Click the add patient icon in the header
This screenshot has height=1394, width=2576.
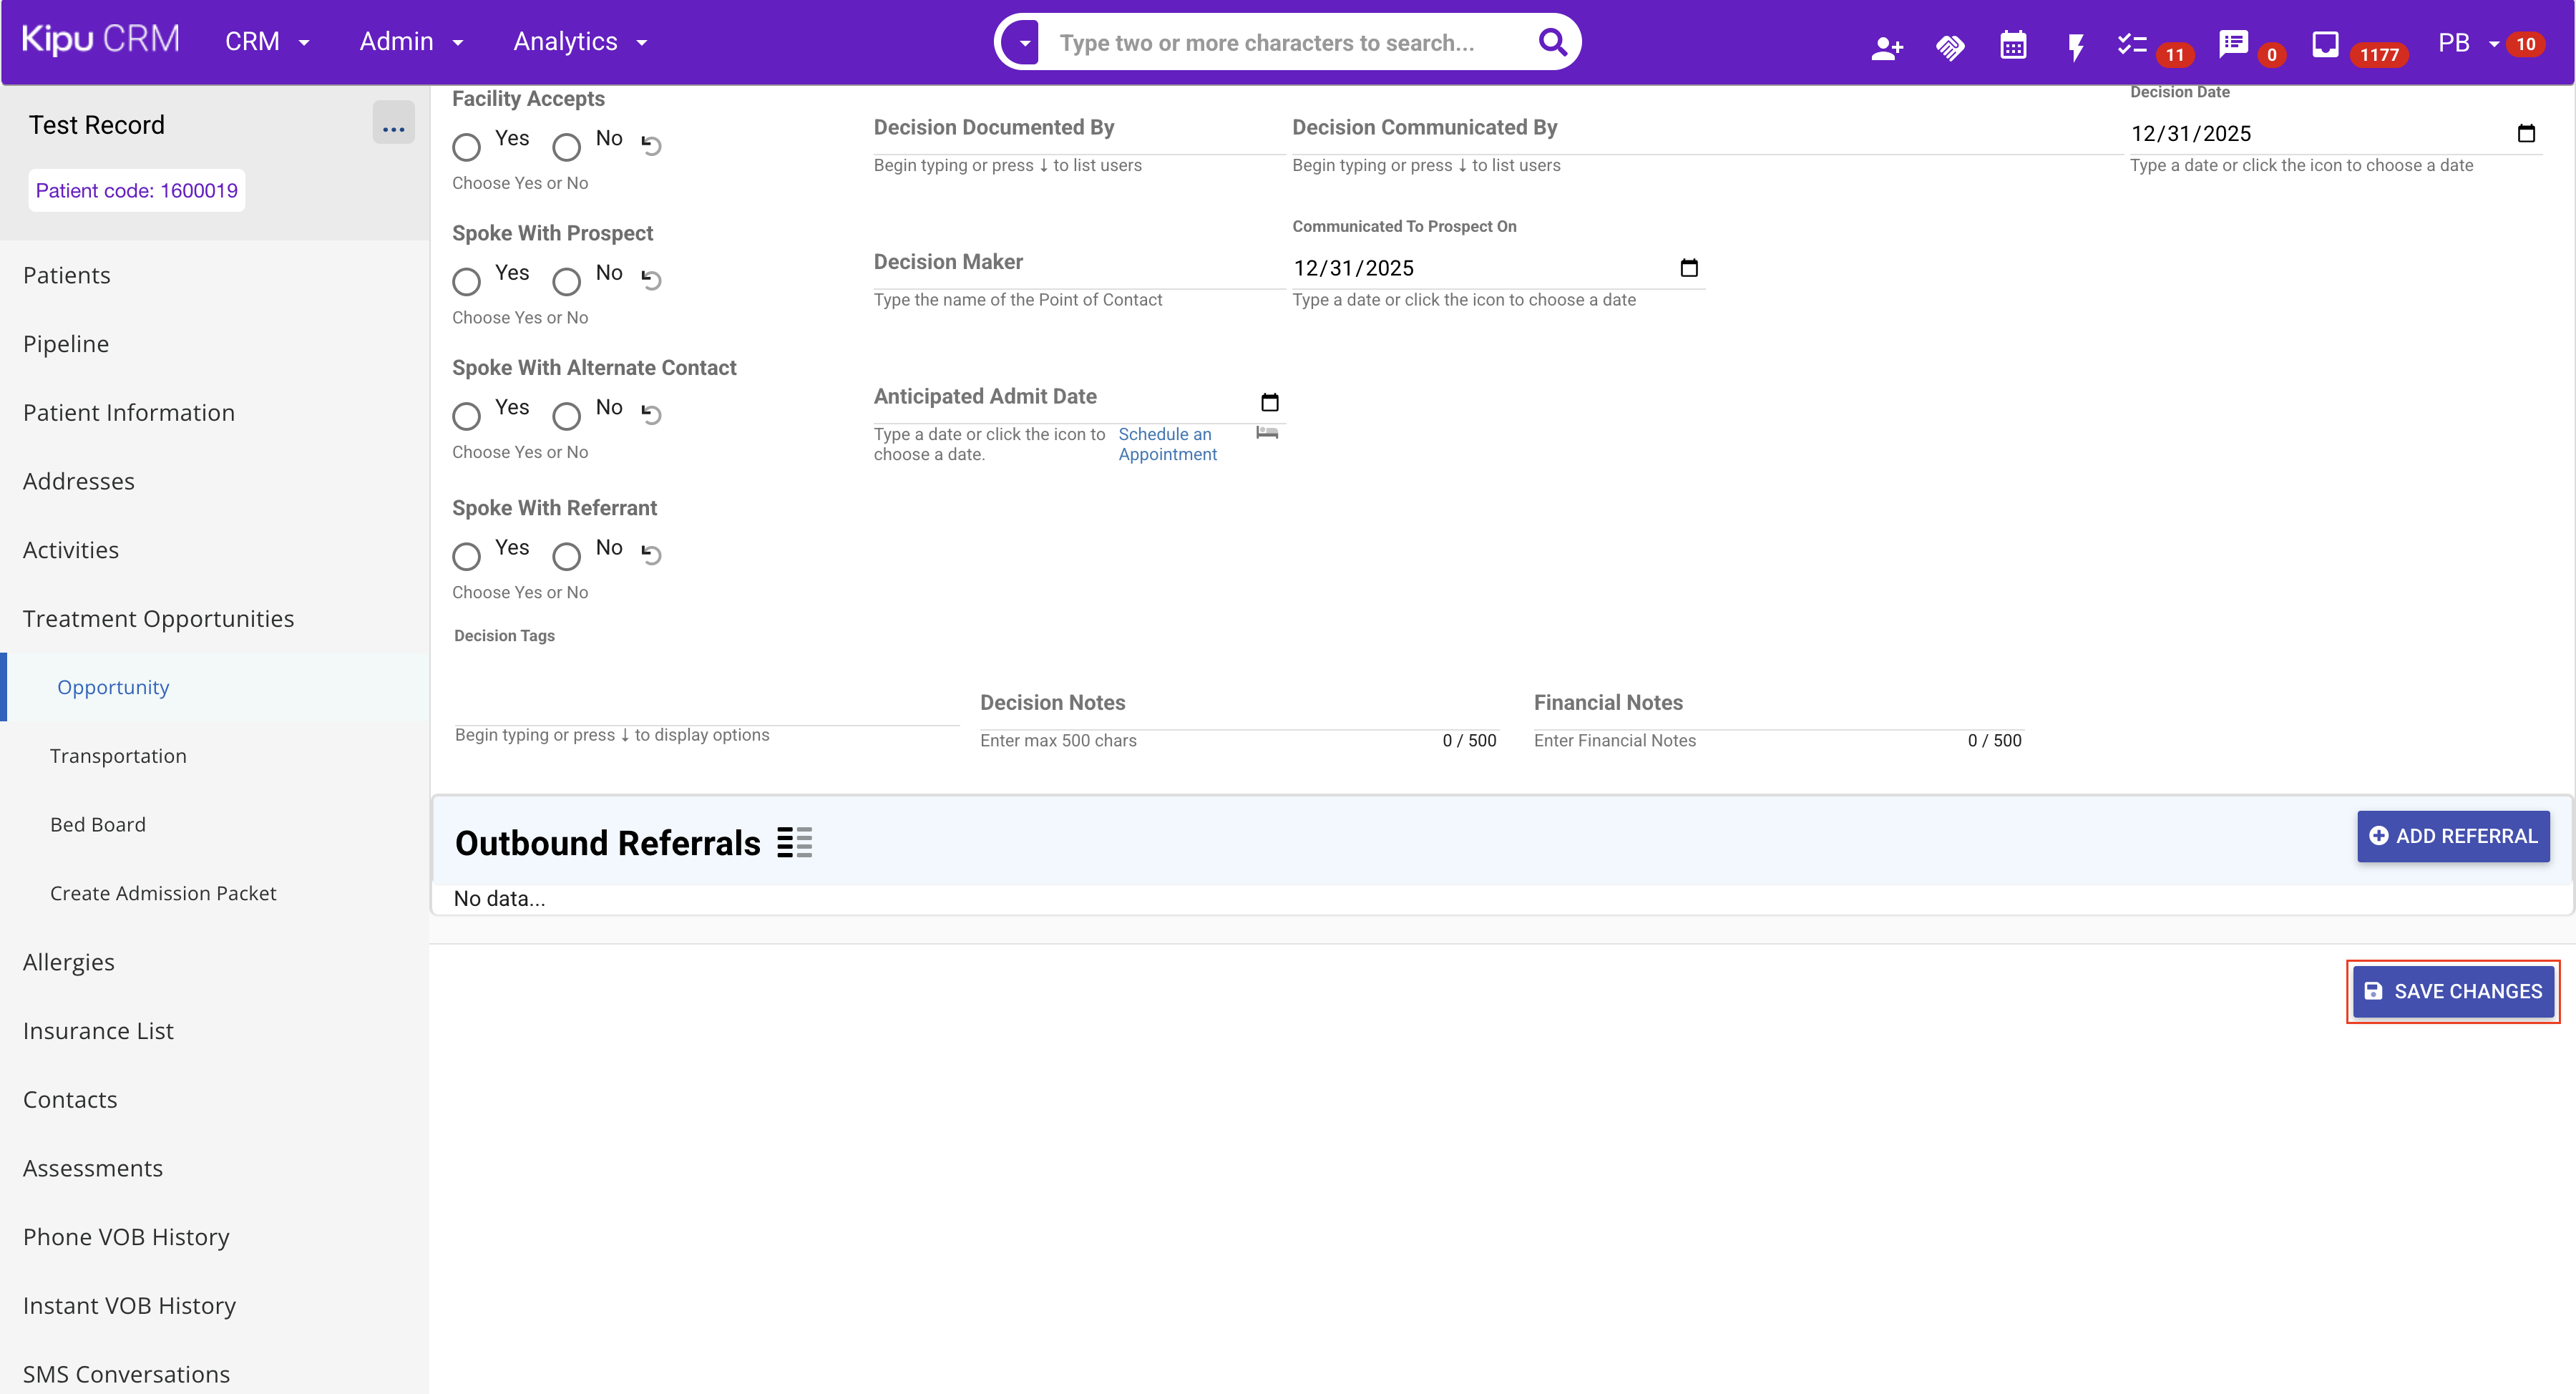coord(1886,46)
